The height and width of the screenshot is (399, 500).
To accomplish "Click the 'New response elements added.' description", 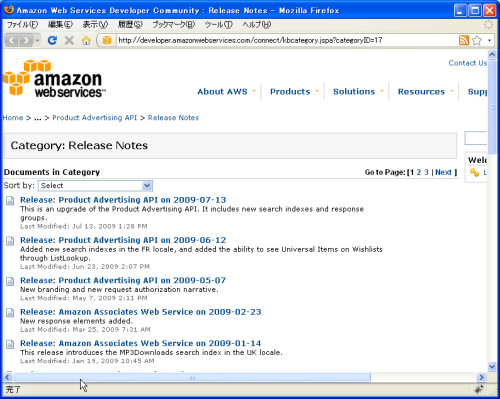I will pos(76,321).
